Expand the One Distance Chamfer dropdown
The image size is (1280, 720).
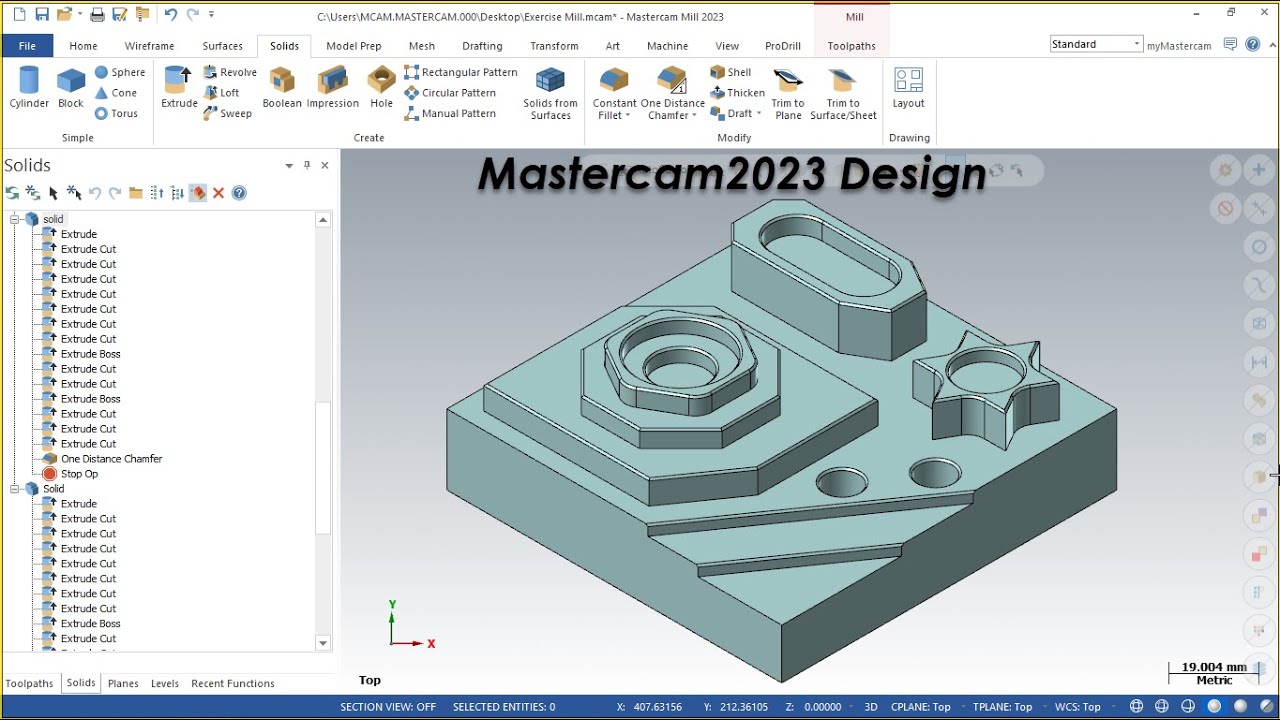click(x=694, y=116)
